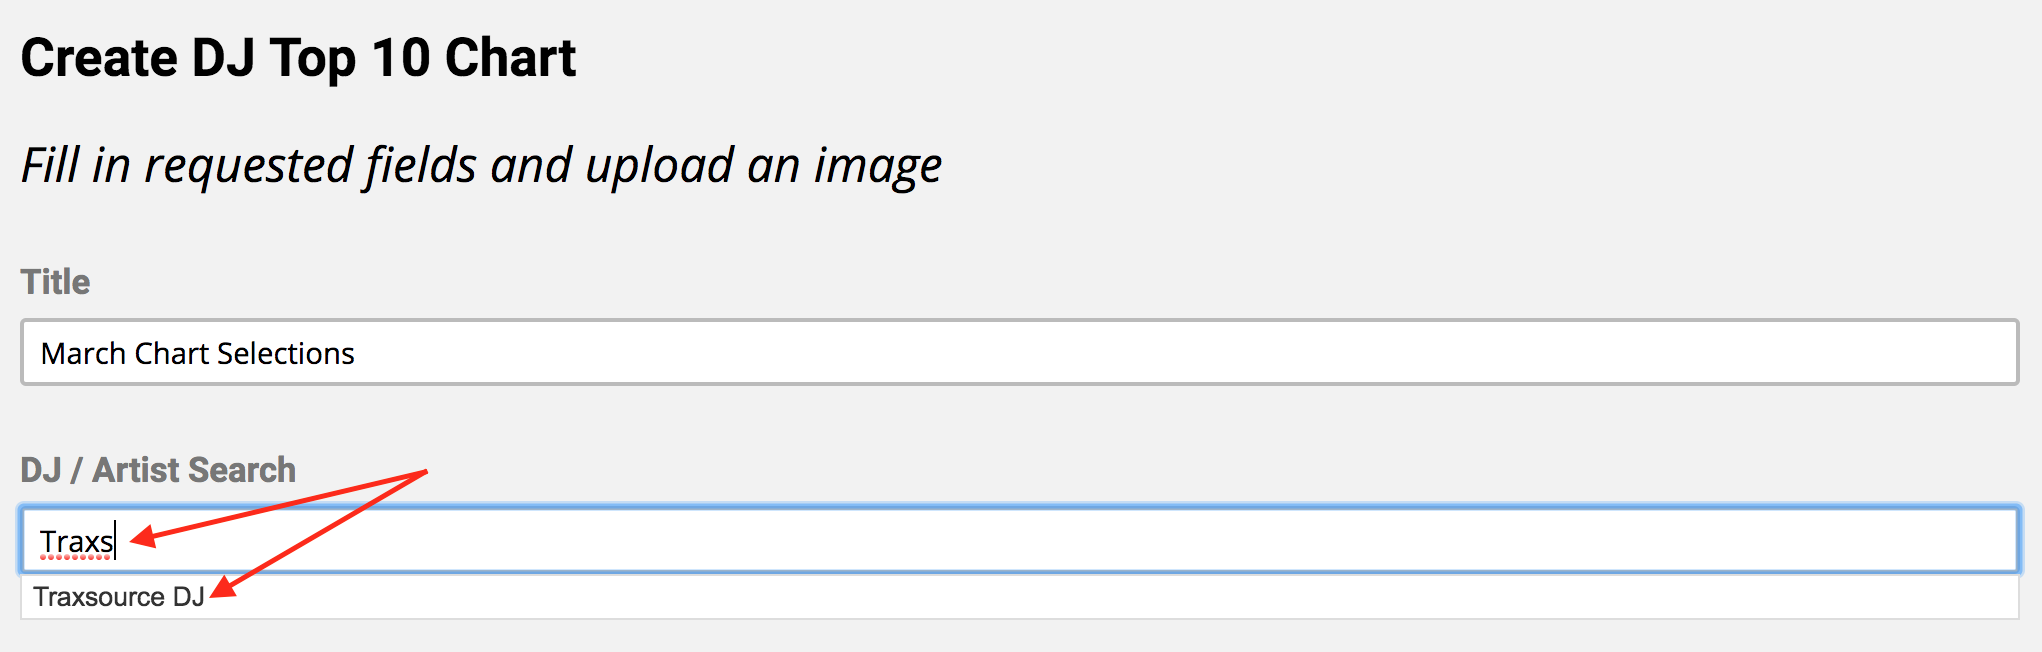The image size is (2042, 652).
Task: Click the DJ / Artist Search label
Action: tap(158, 470)
